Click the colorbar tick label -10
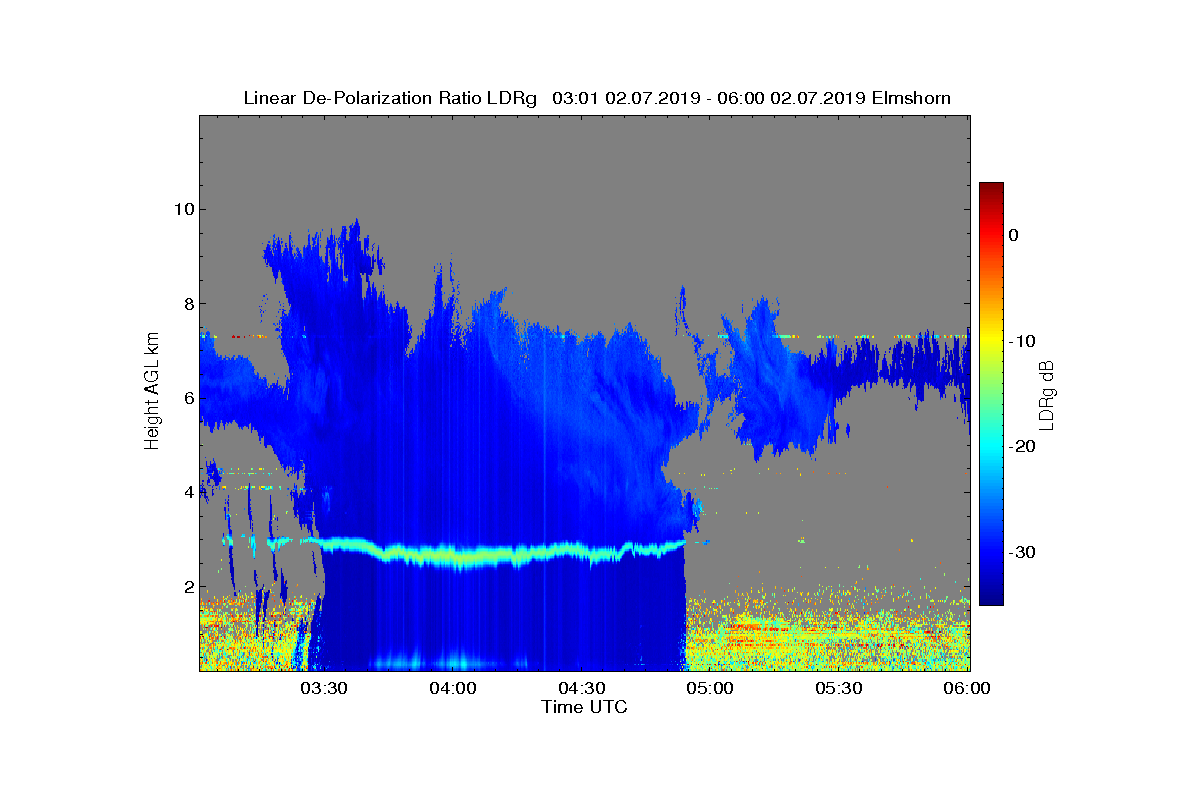The image size is (1200, 800). [1021, 341]
